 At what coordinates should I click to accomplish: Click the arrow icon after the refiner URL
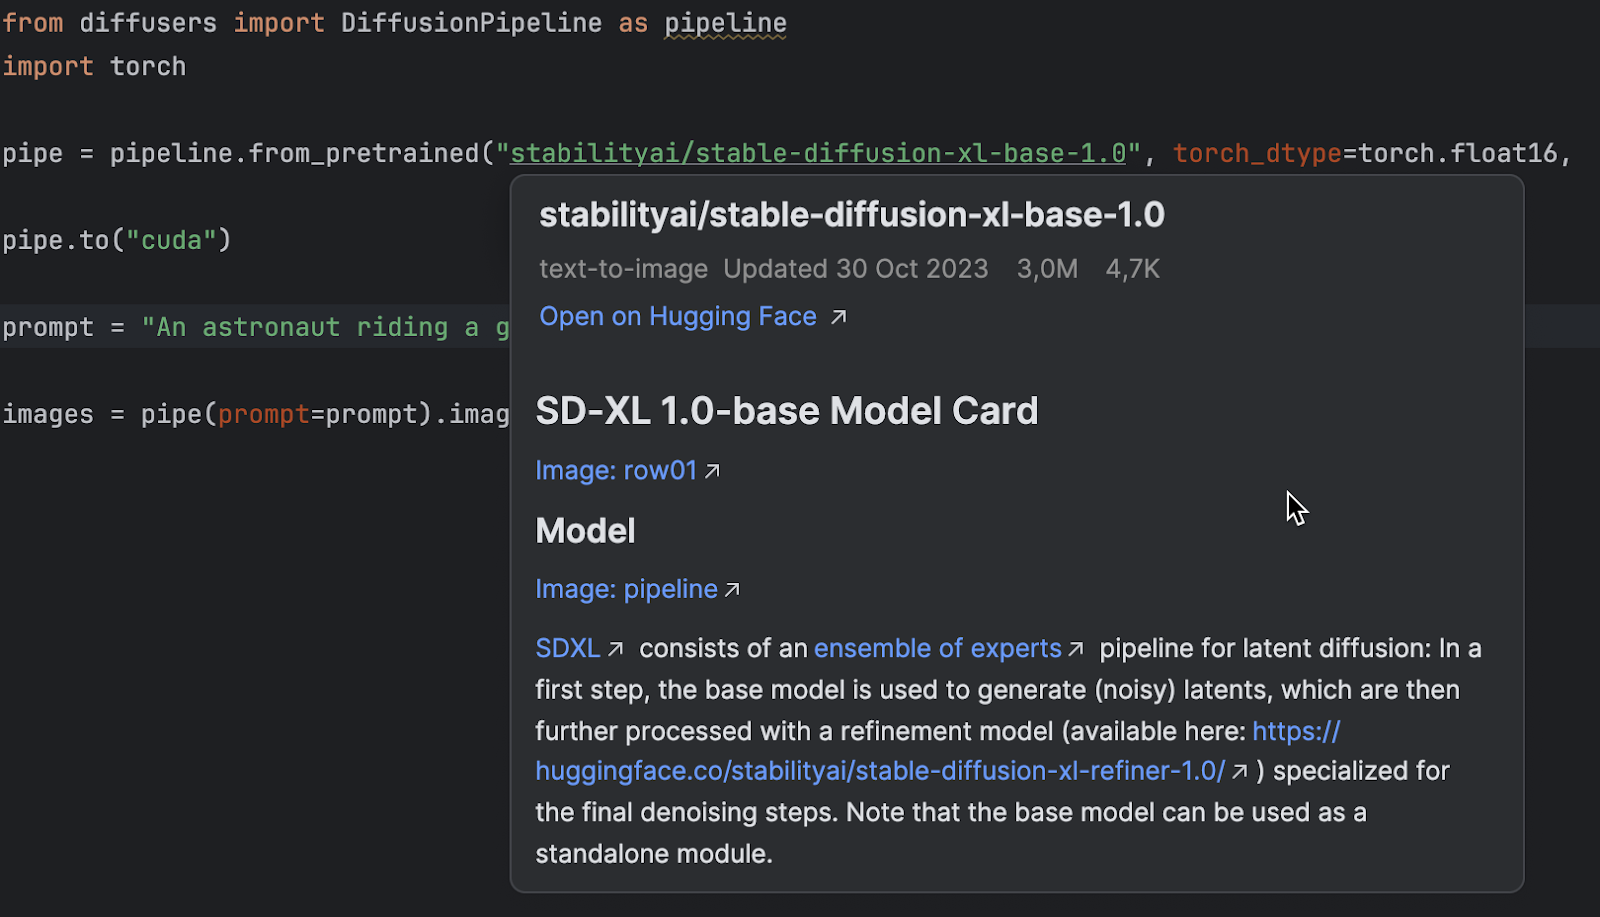pos(1240,771)
